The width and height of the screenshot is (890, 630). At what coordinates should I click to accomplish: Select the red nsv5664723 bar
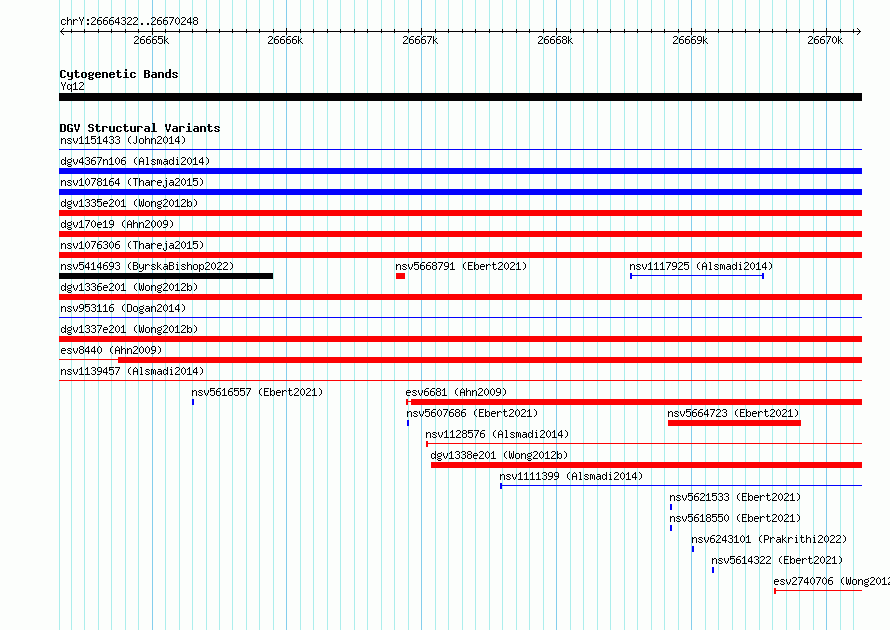pyautogui.click(x=734, y=423)
